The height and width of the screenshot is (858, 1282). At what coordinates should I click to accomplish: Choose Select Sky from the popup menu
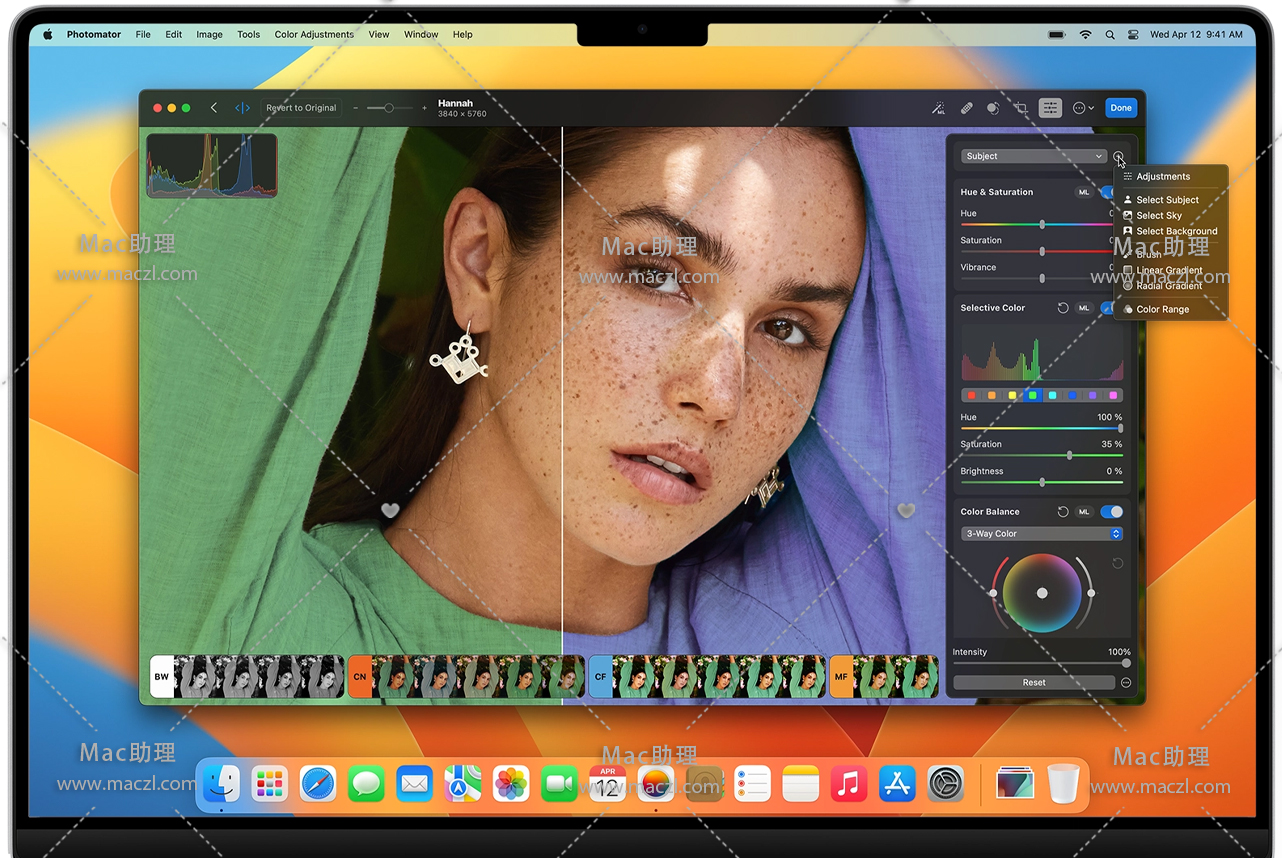tap(1159, 216)
